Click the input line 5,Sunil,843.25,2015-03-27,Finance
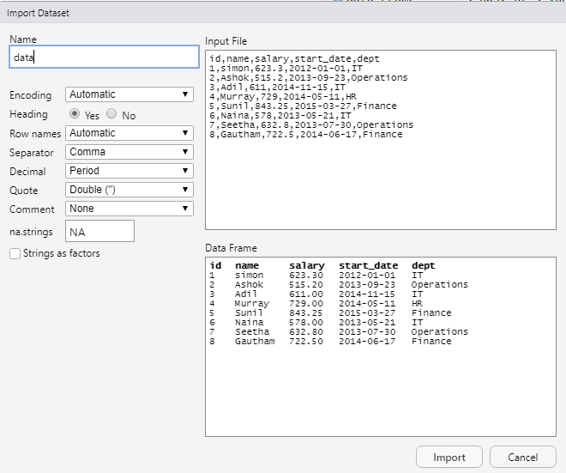The height and width of the screenshot is (473, 566). [303, 106]
